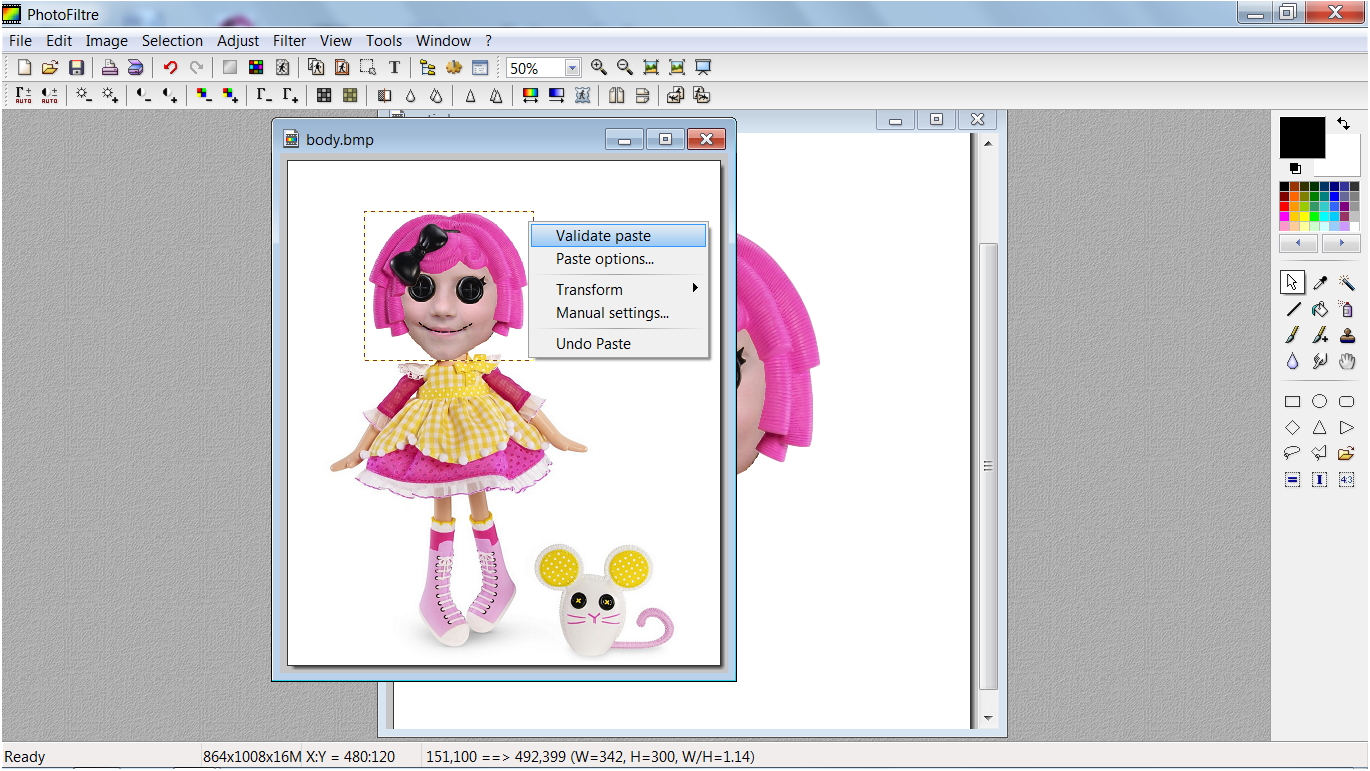Apply Auto levels from the toolbar
Screen dimensions: 1370x771
click(x=23, y=95)
